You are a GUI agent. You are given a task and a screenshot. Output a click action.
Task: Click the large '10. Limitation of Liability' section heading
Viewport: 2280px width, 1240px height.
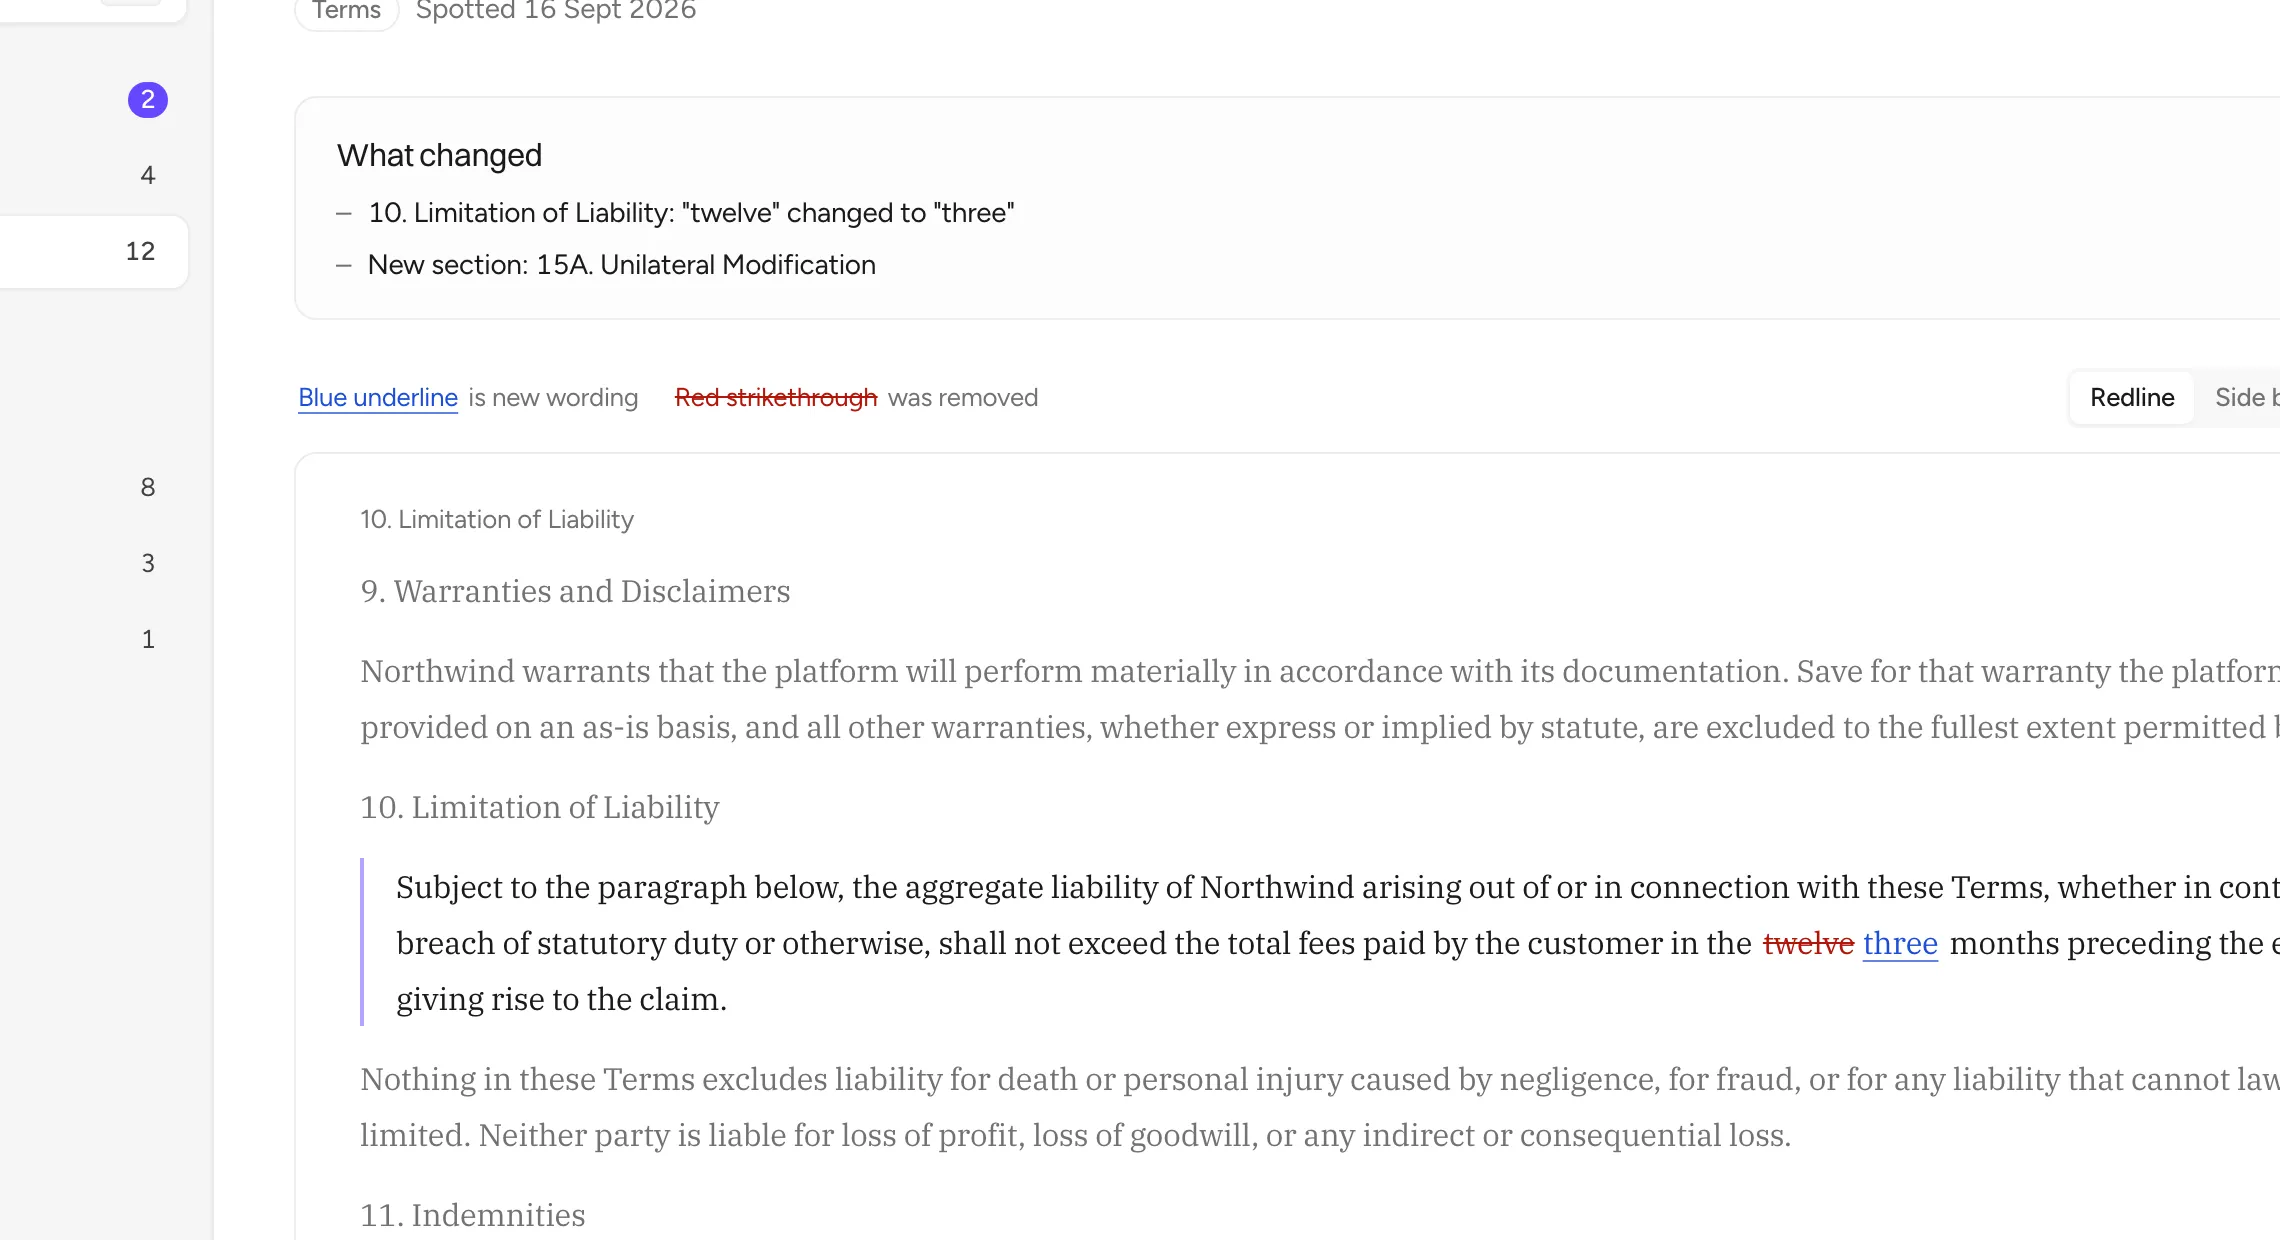(x=540, y=808)
